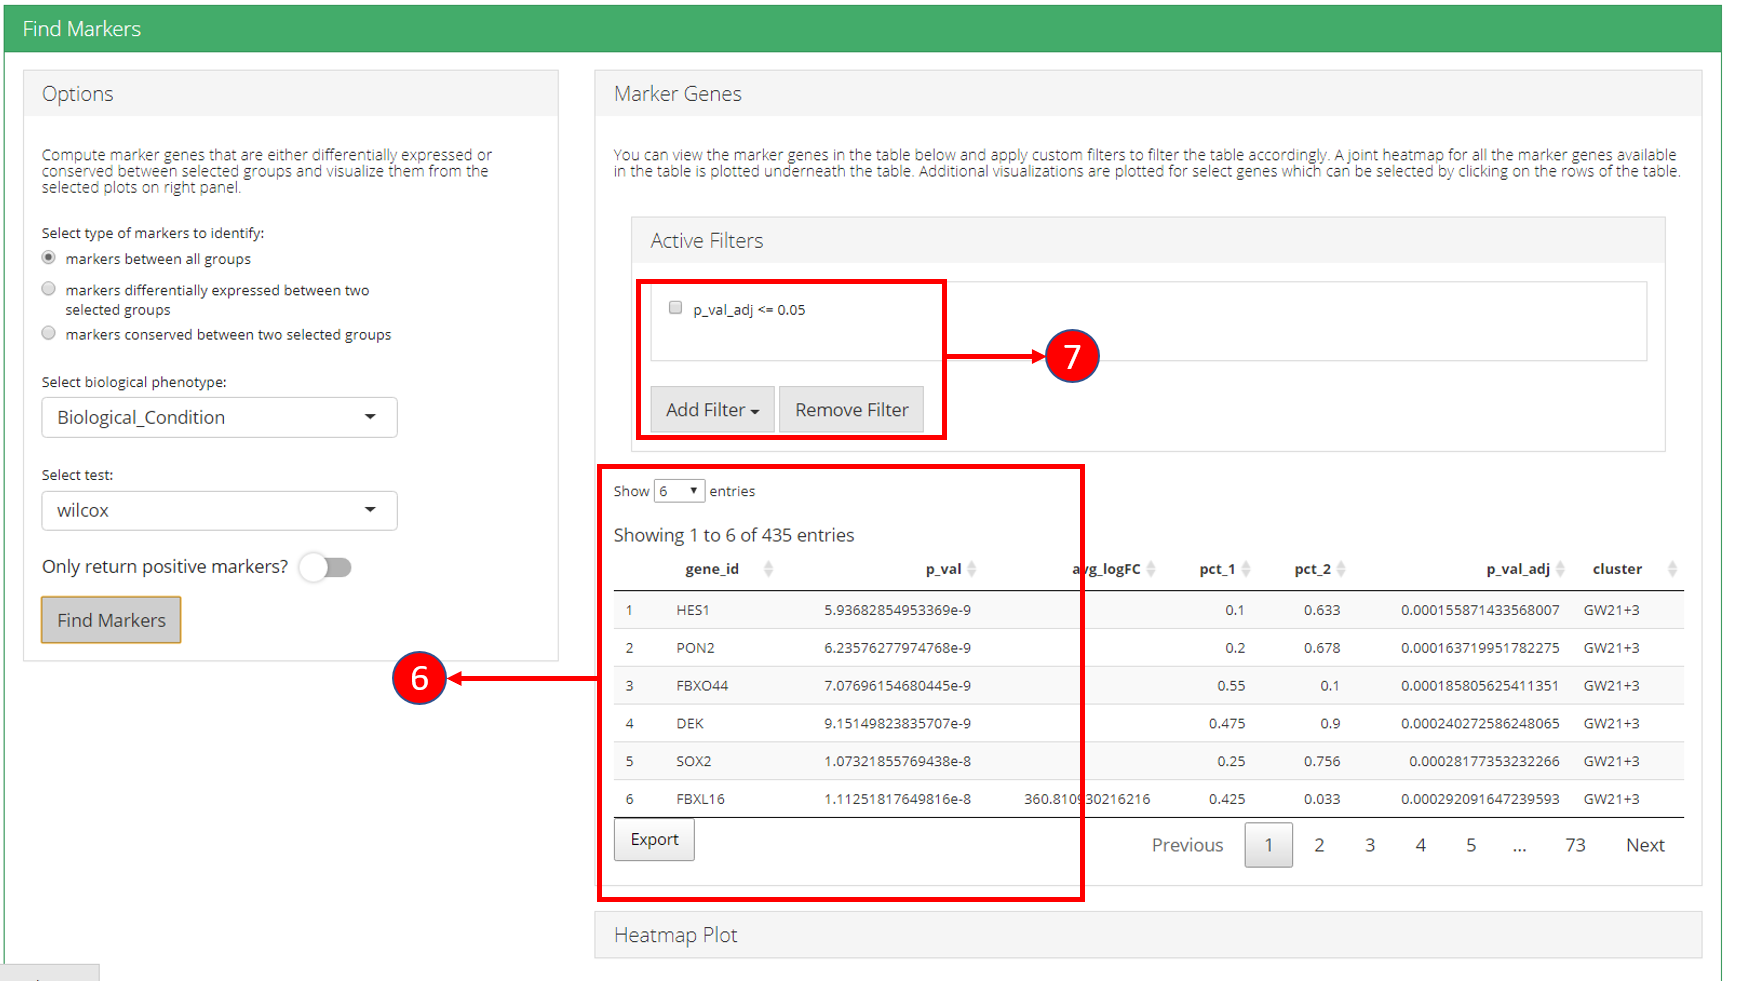
Task: Click sort arrows on gene_id column
Action: pyautogui.click(x=768, y=569)
